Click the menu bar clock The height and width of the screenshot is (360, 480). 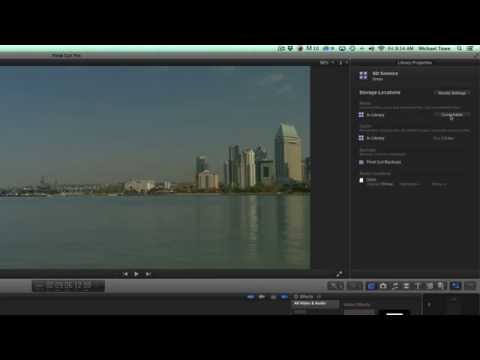pos(400,49)
